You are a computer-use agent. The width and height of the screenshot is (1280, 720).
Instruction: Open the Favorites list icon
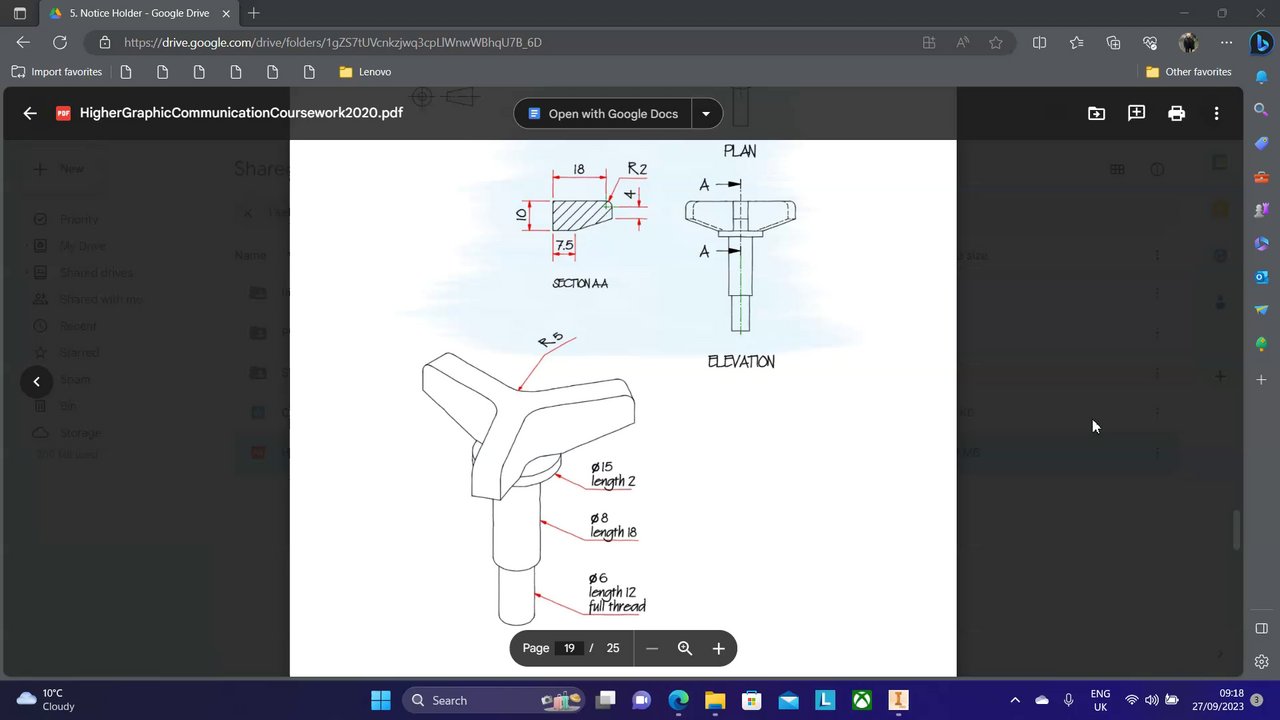(1076, 42)
